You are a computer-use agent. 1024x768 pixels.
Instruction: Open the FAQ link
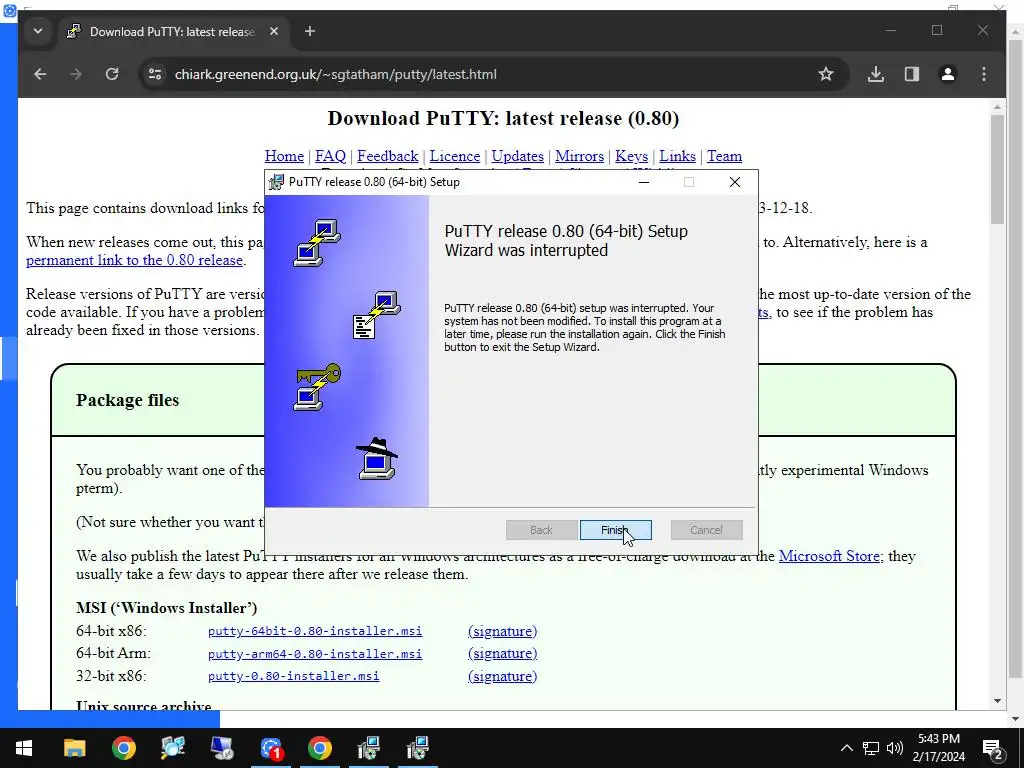click(x=330, y=156)
